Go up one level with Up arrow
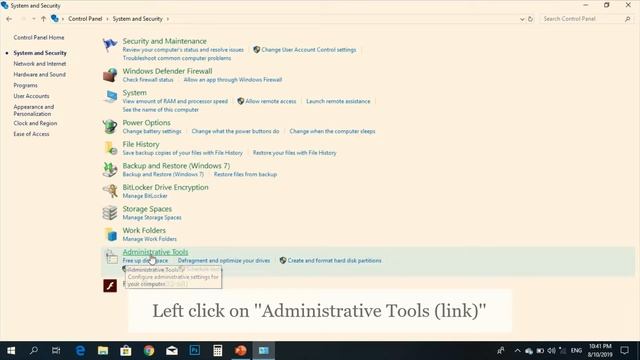The image size is (640, 360). click(43, 19)
